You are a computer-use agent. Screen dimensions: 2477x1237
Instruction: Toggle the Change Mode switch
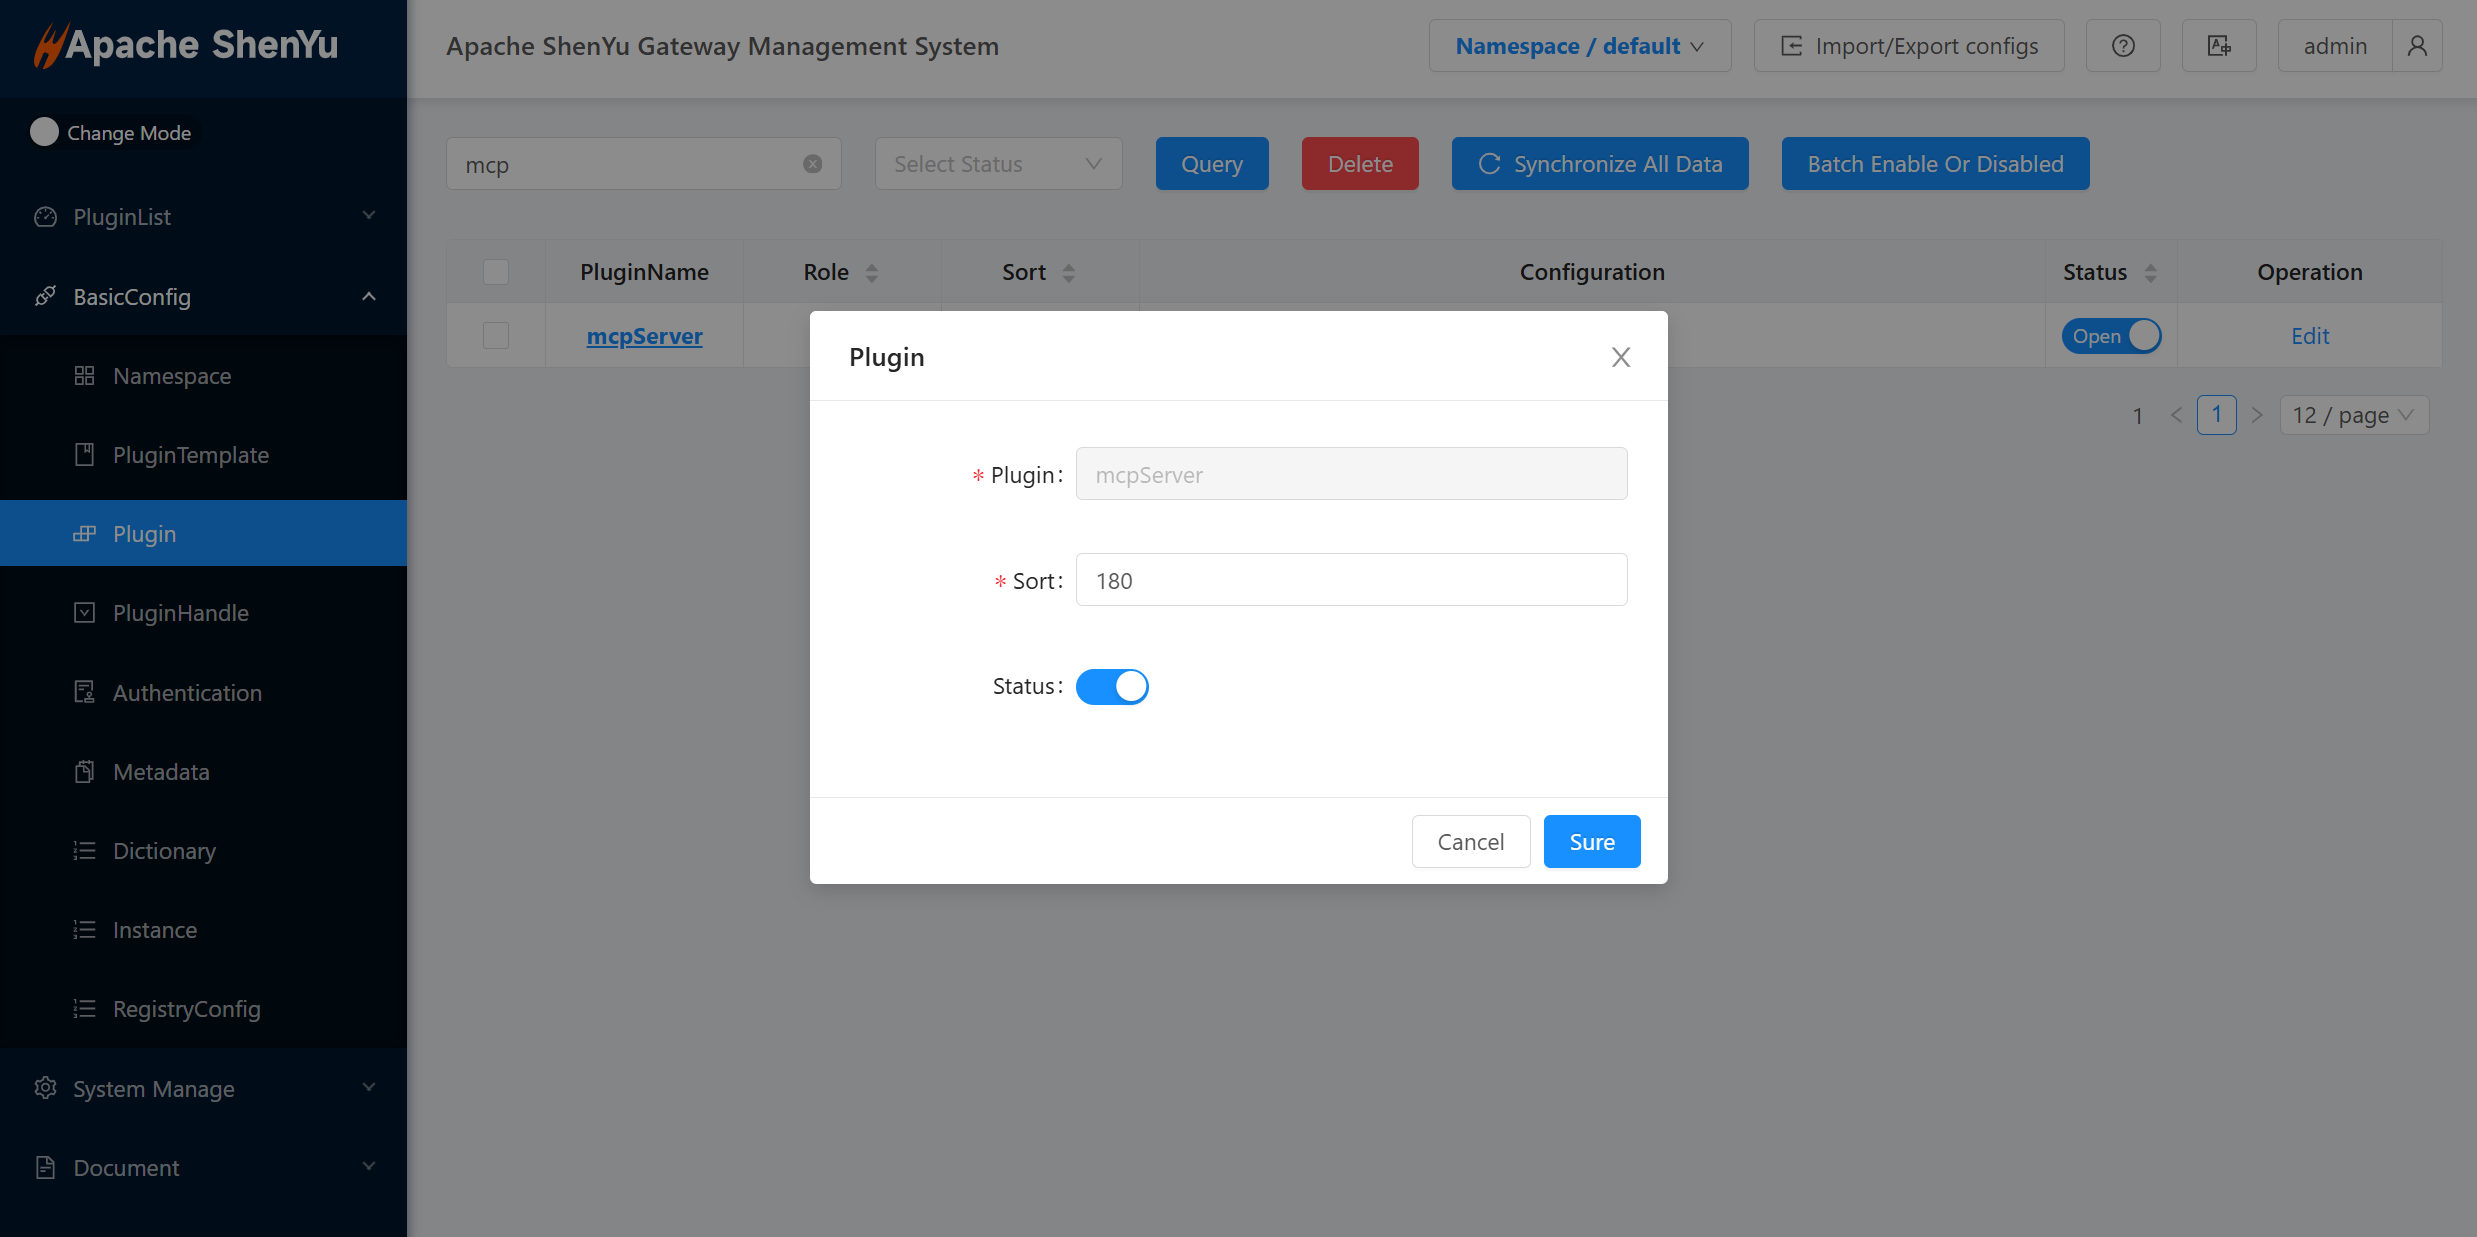44,132
